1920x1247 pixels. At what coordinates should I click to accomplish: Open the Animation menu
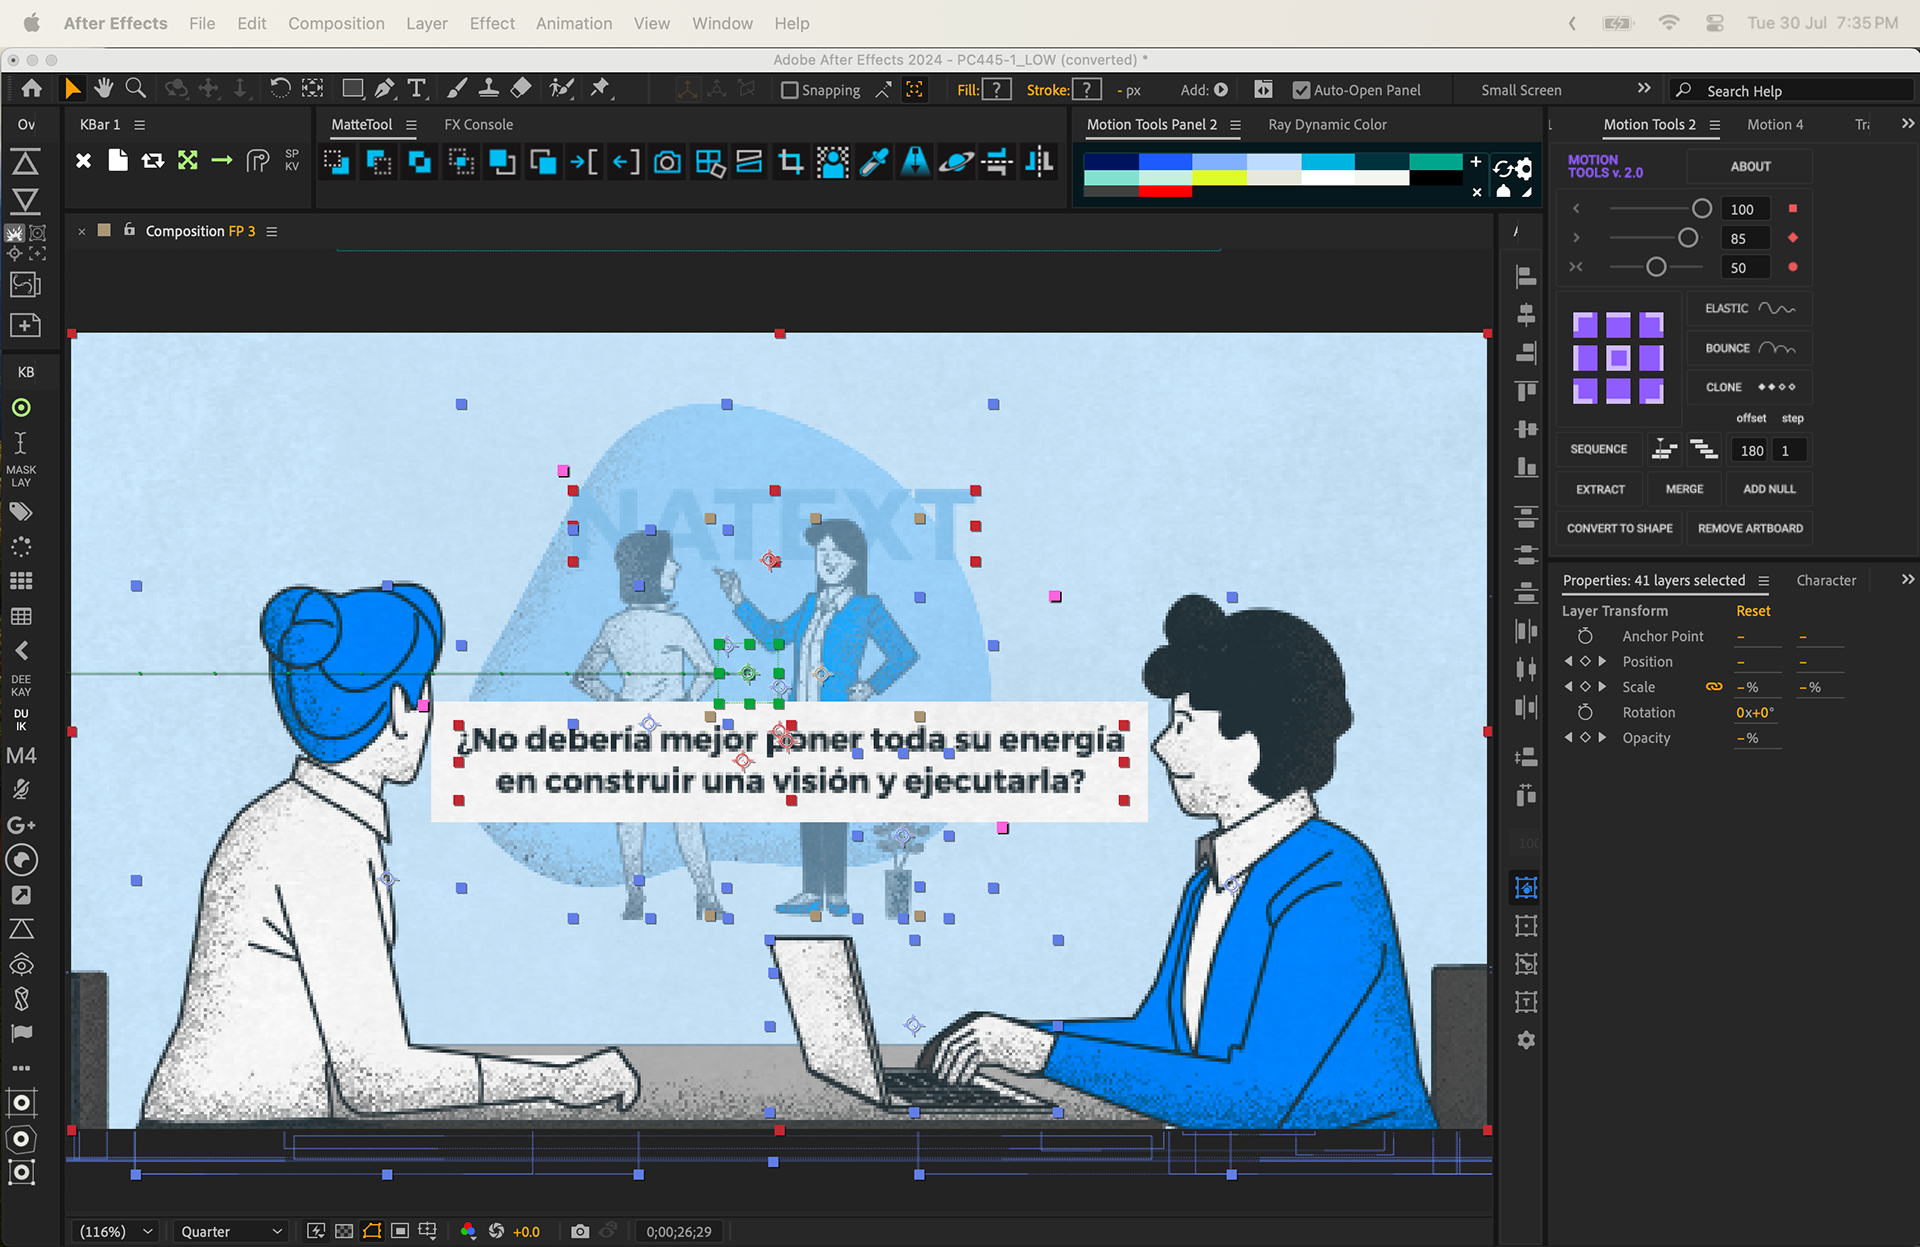pyautogui.click(x=573, y=23)
